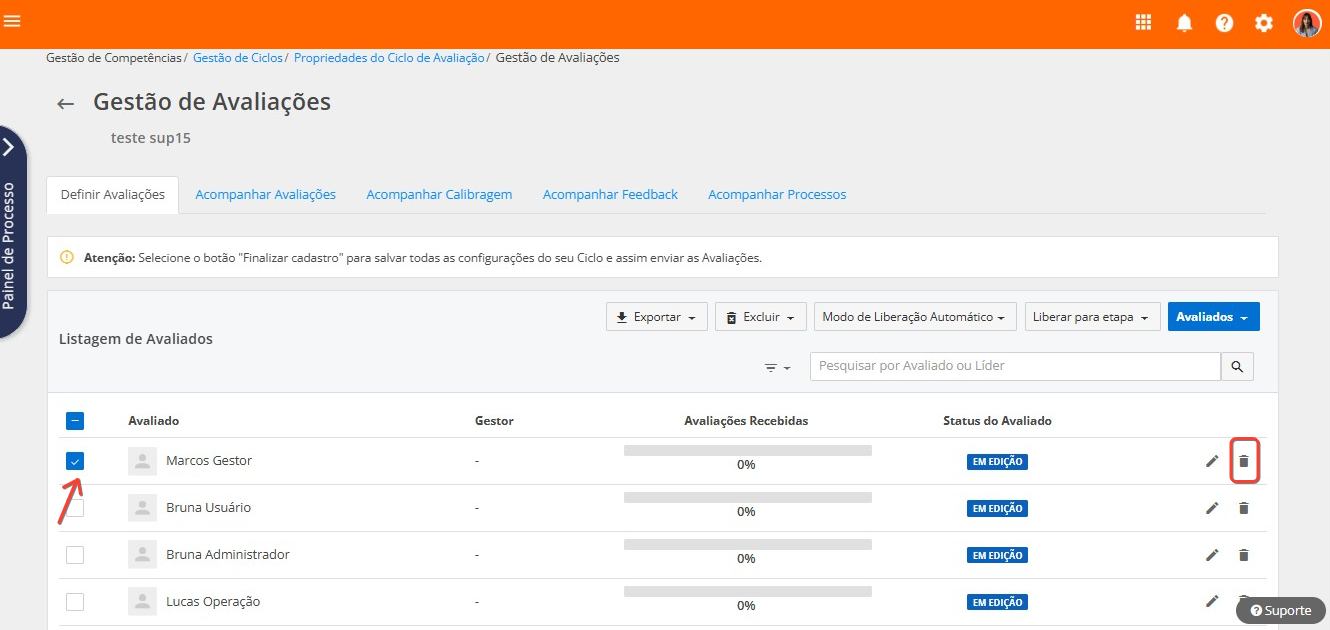
Task: Click the search magnifier button
Action: (1237, 367)
